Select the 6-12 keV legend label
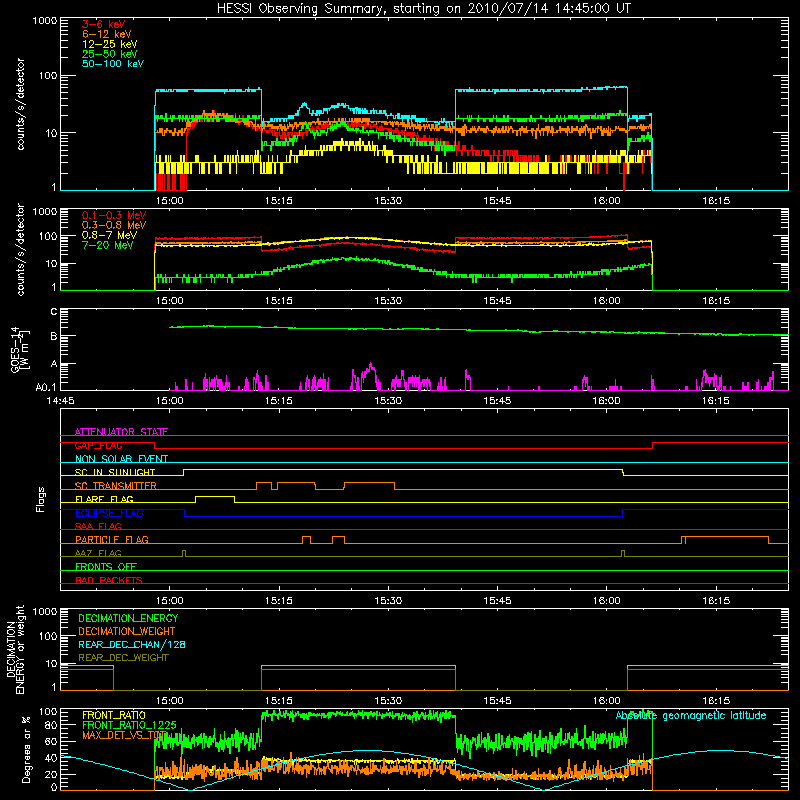This screenshot has width=800, height=800. (106, 34)
